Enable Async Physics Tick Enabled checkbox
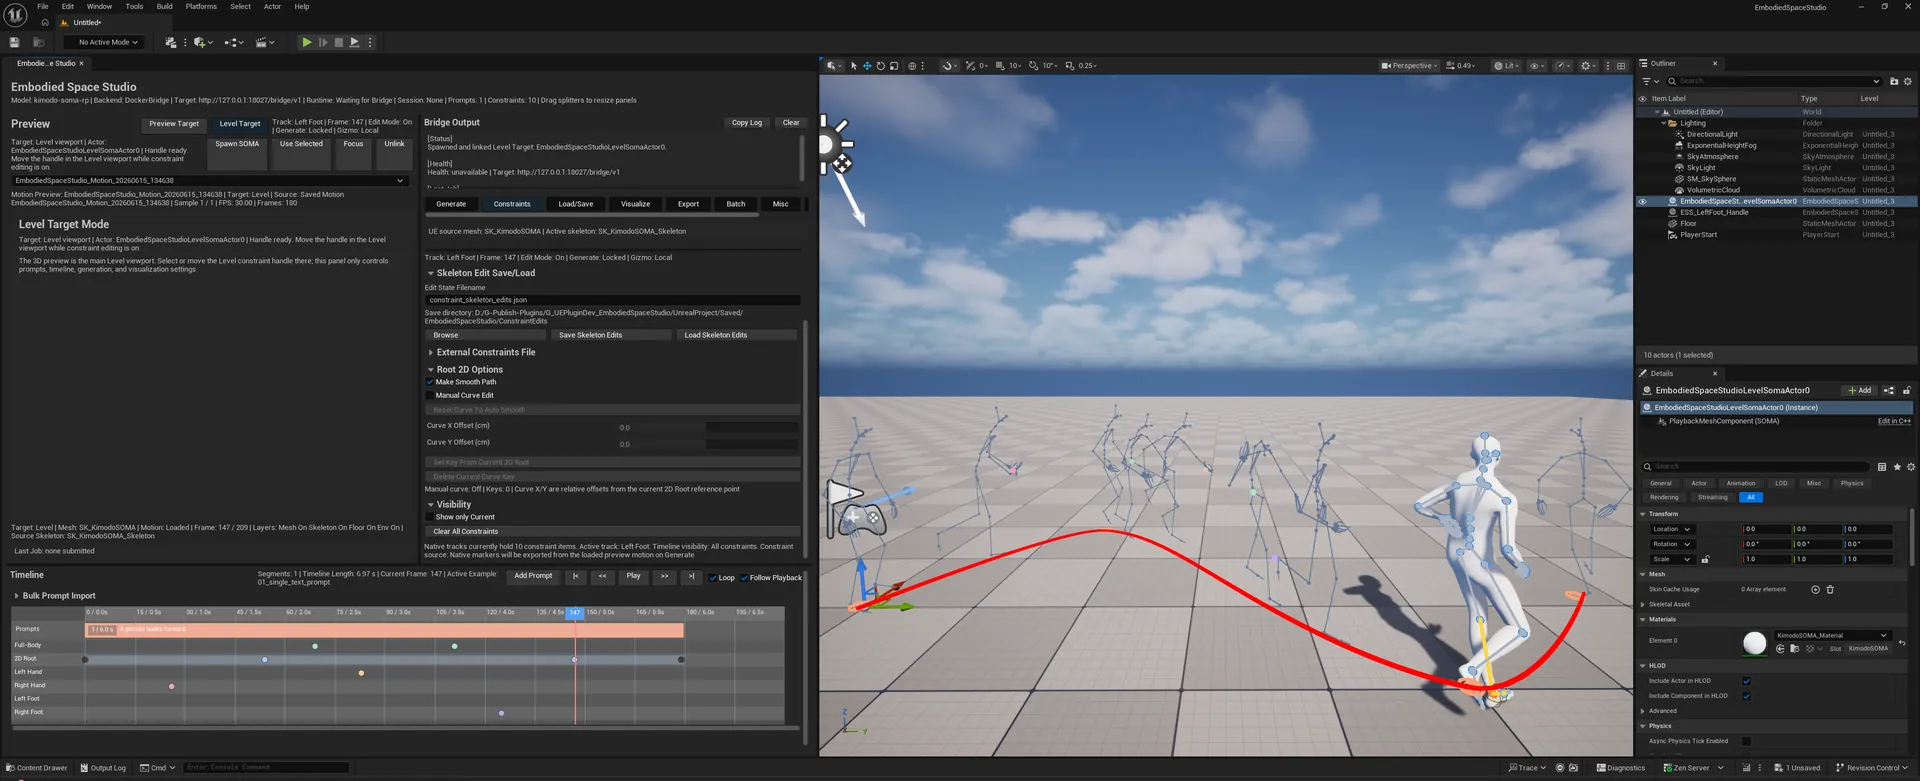The width and height of the screenshot is (1920, 781). tap(1746, 742)
